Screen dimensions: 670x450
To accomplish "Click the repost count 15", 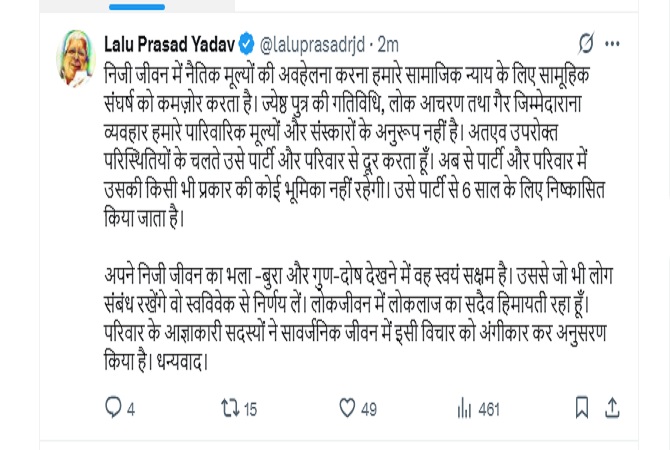I will click(x=250, y=408).
